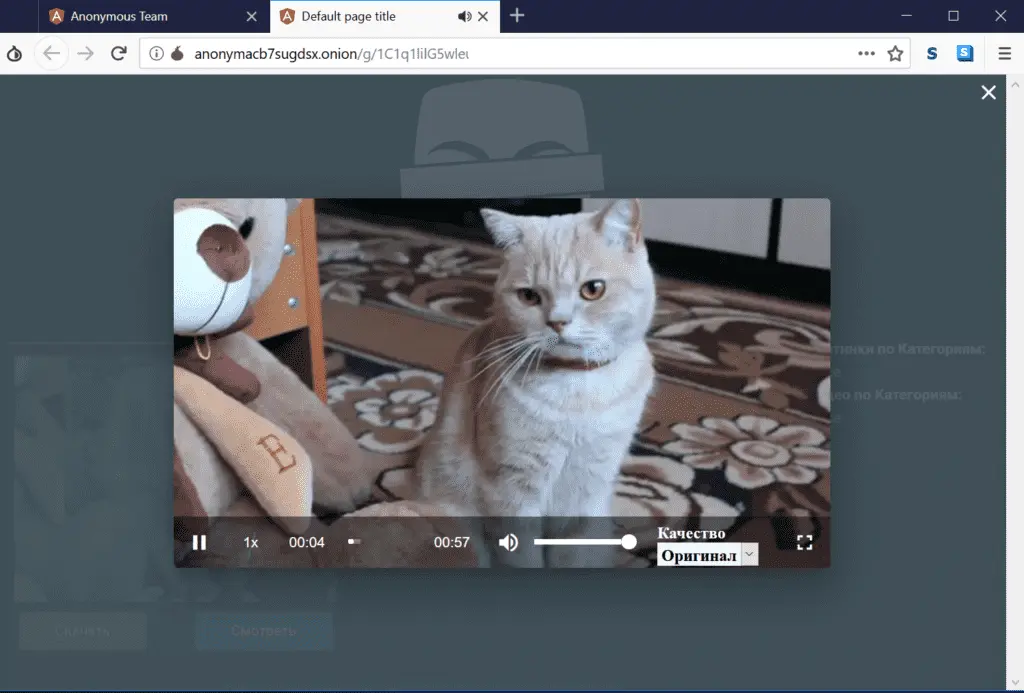Open the browser hamburger menu
Viewport: 1024px width, 693px height.
[1005, 54]
